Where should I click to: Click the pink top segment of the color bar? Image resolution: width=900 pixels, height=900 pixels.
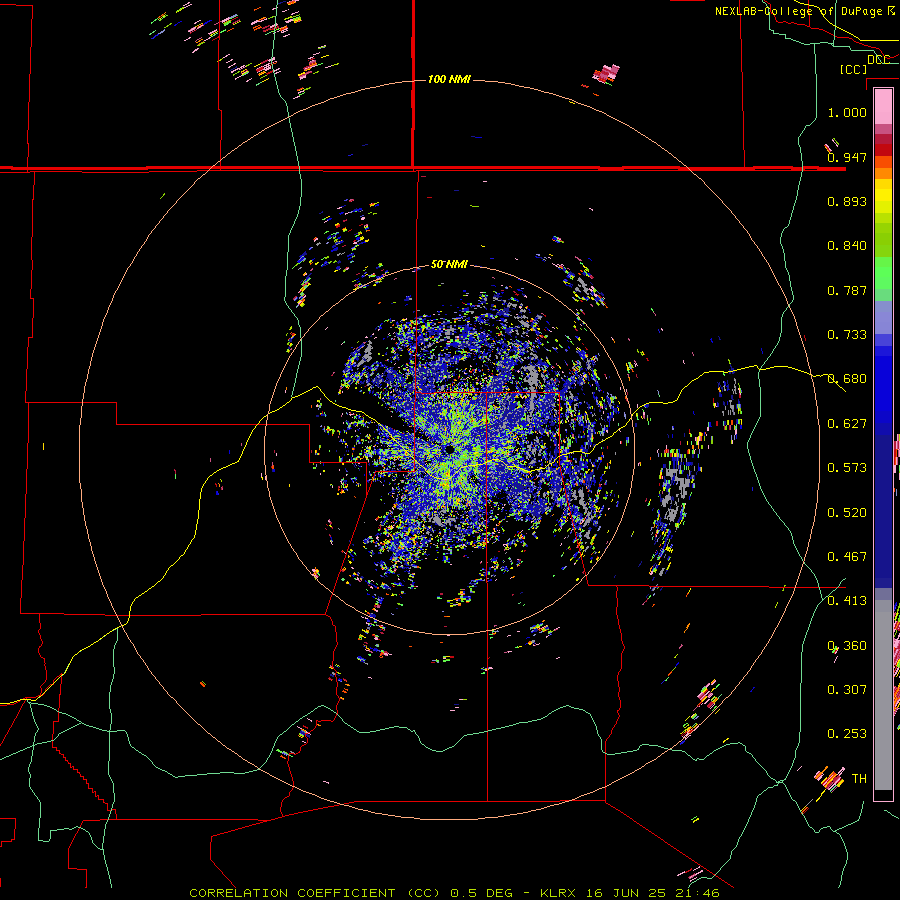click(883, 106)
